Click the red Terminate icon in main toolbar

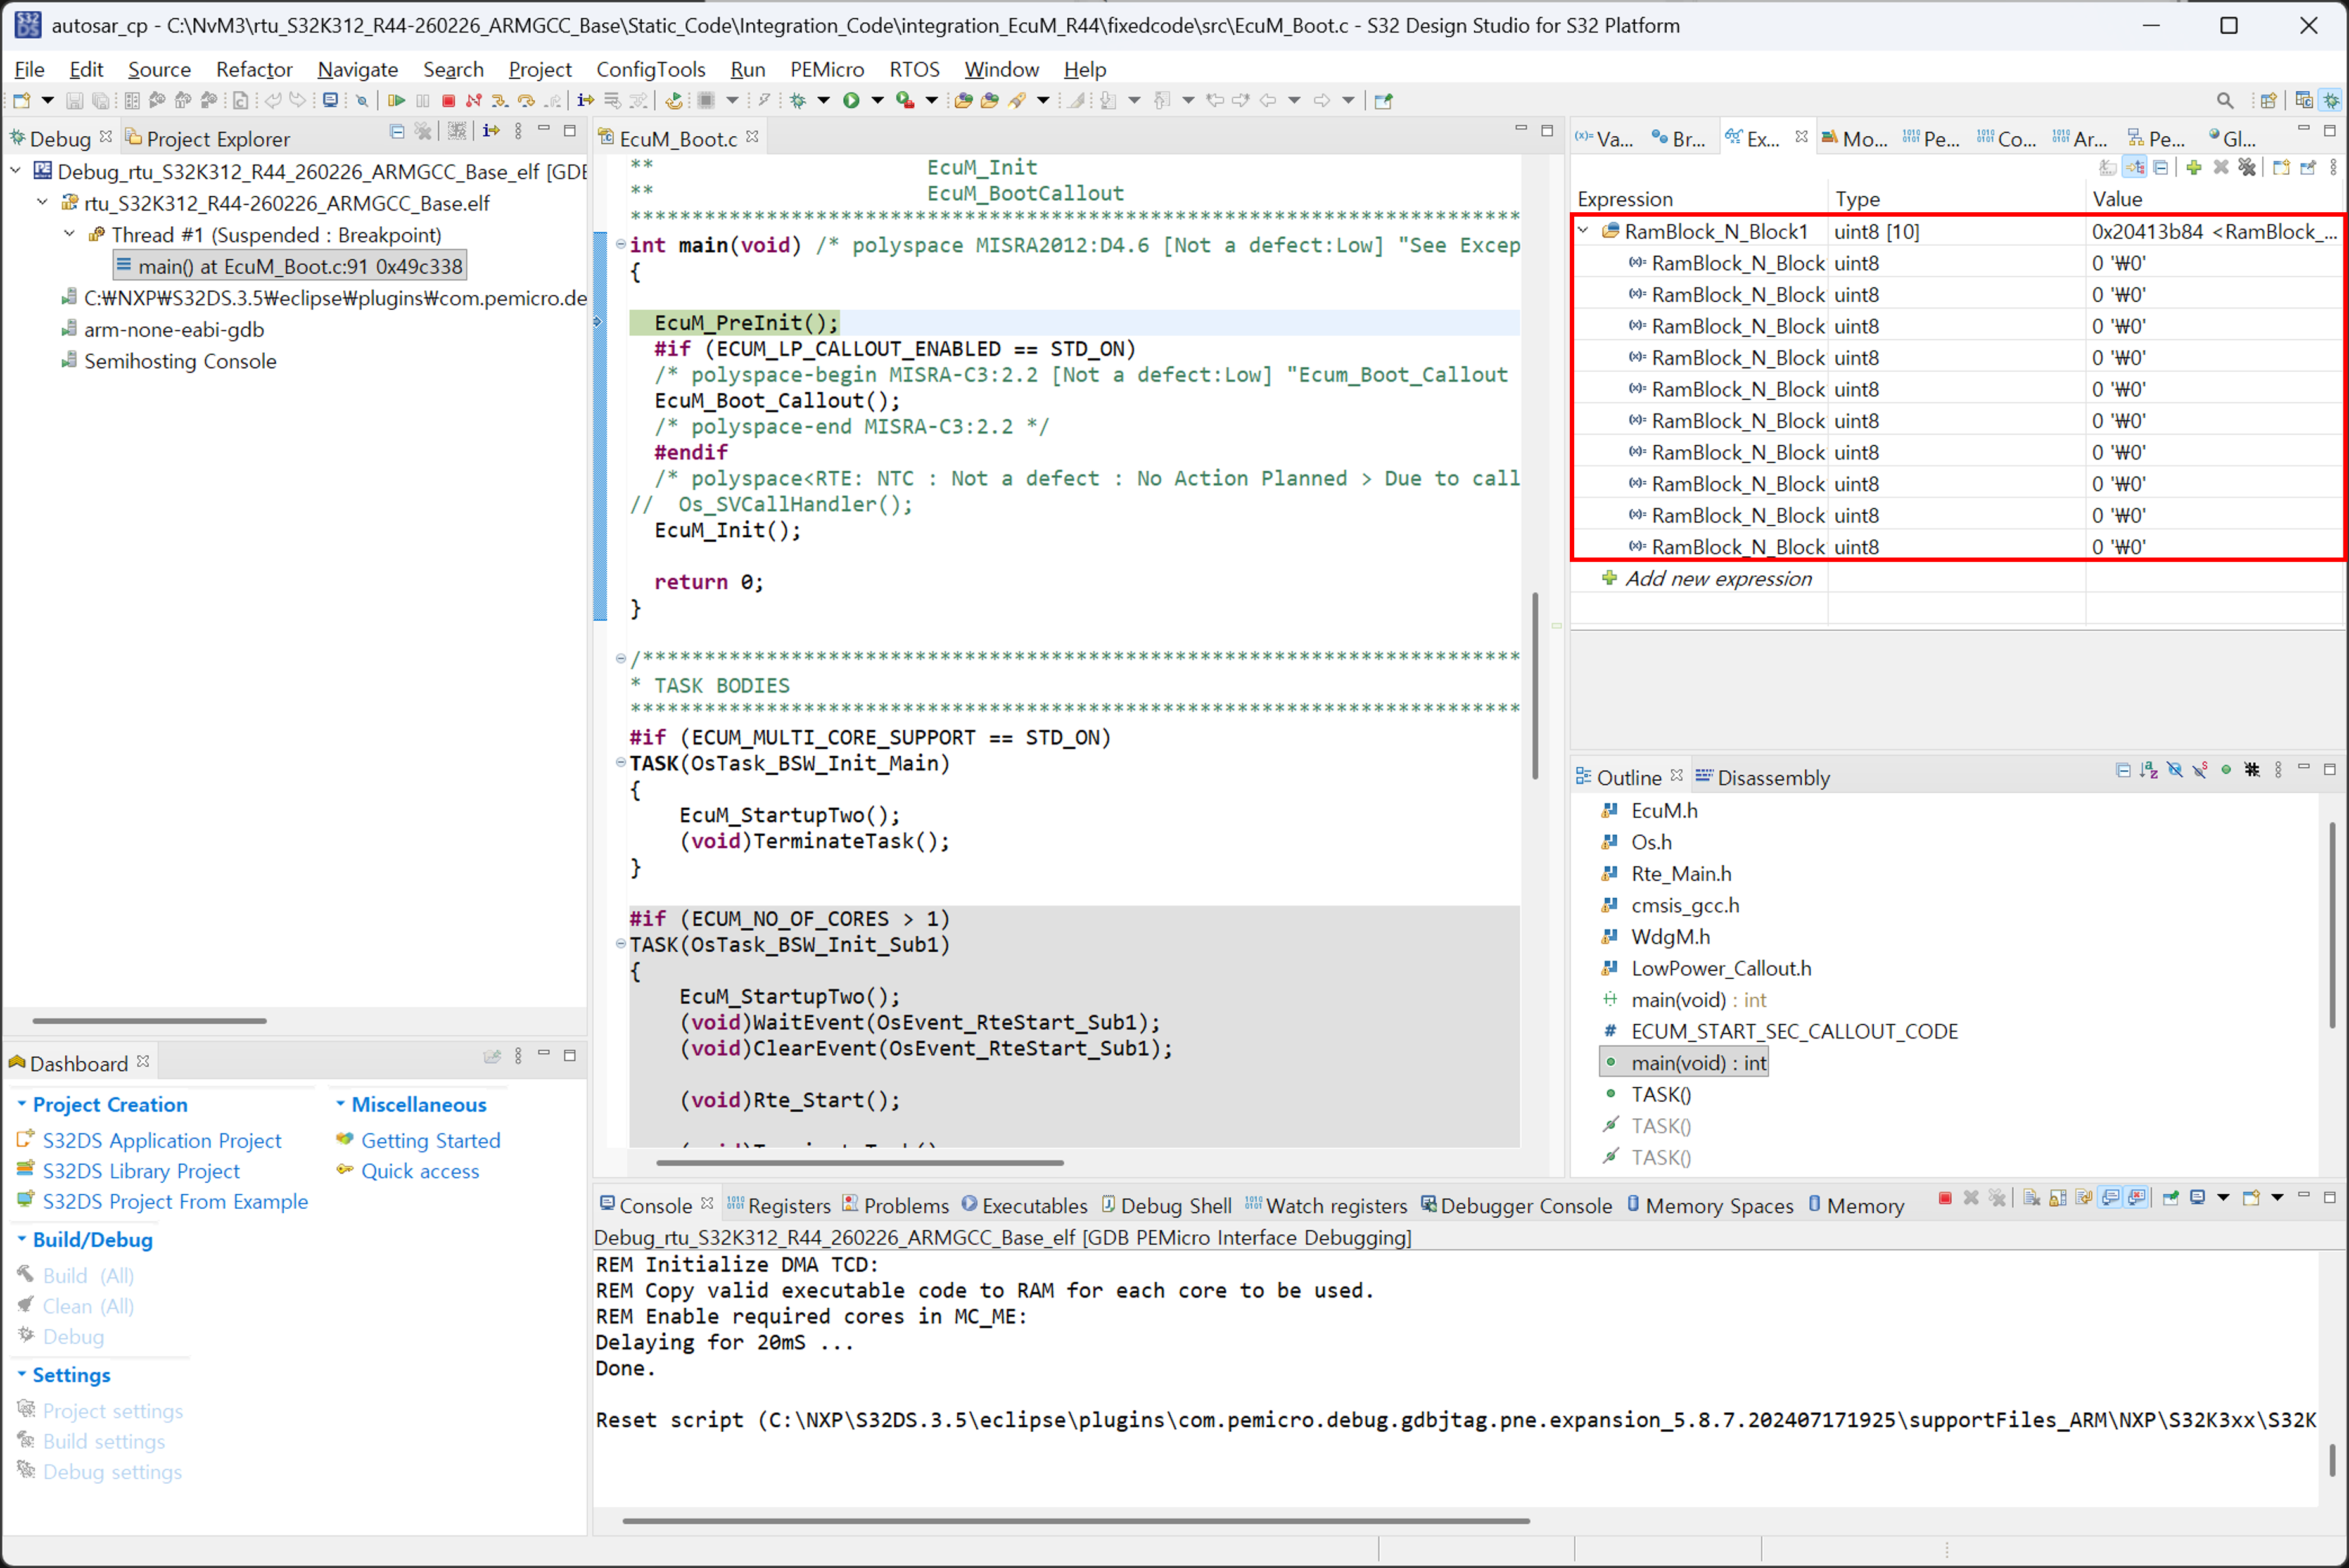448,100
